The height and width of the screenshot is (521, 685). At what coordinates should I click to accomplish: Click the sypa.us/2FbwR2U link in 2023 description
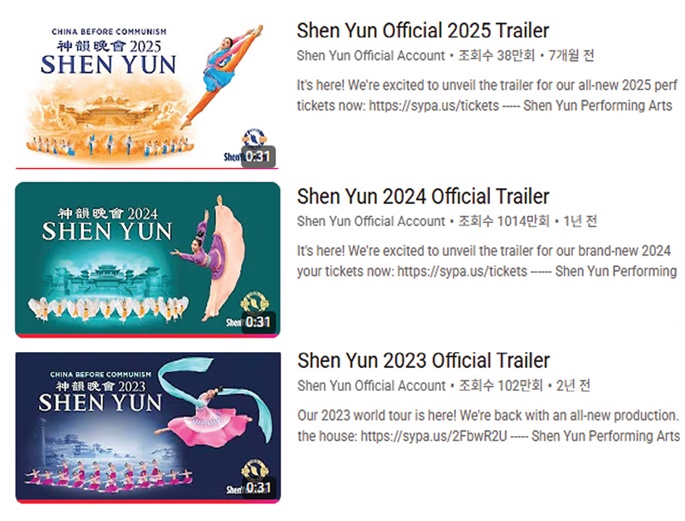(x=434, y=436)
